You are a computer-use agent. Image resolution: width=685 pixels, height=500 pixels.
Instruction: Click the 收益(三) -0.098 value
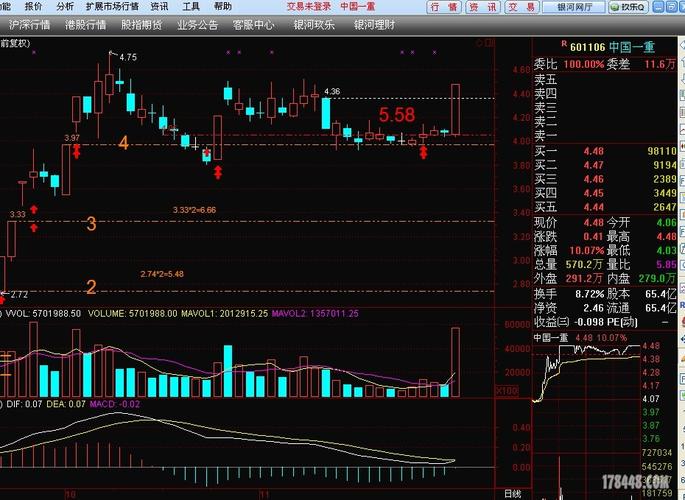pyautogui.click(x=588, y=322)
